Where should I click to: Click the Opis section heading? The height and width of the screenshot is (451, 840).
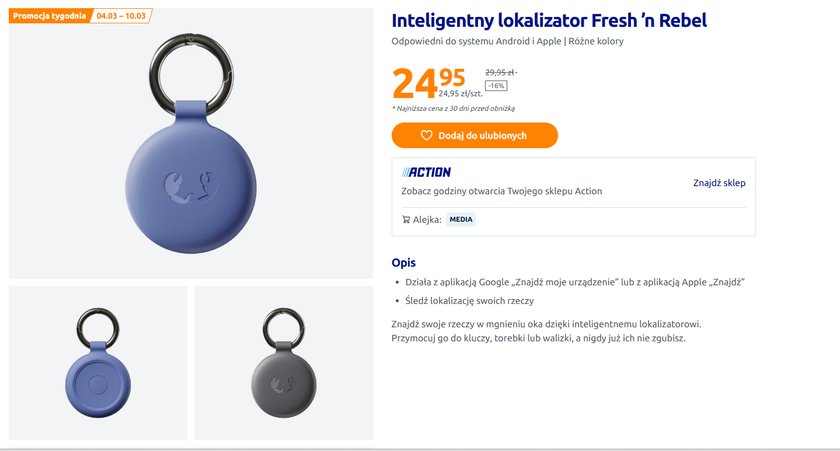pyautogui.click(x=403, y=262)
